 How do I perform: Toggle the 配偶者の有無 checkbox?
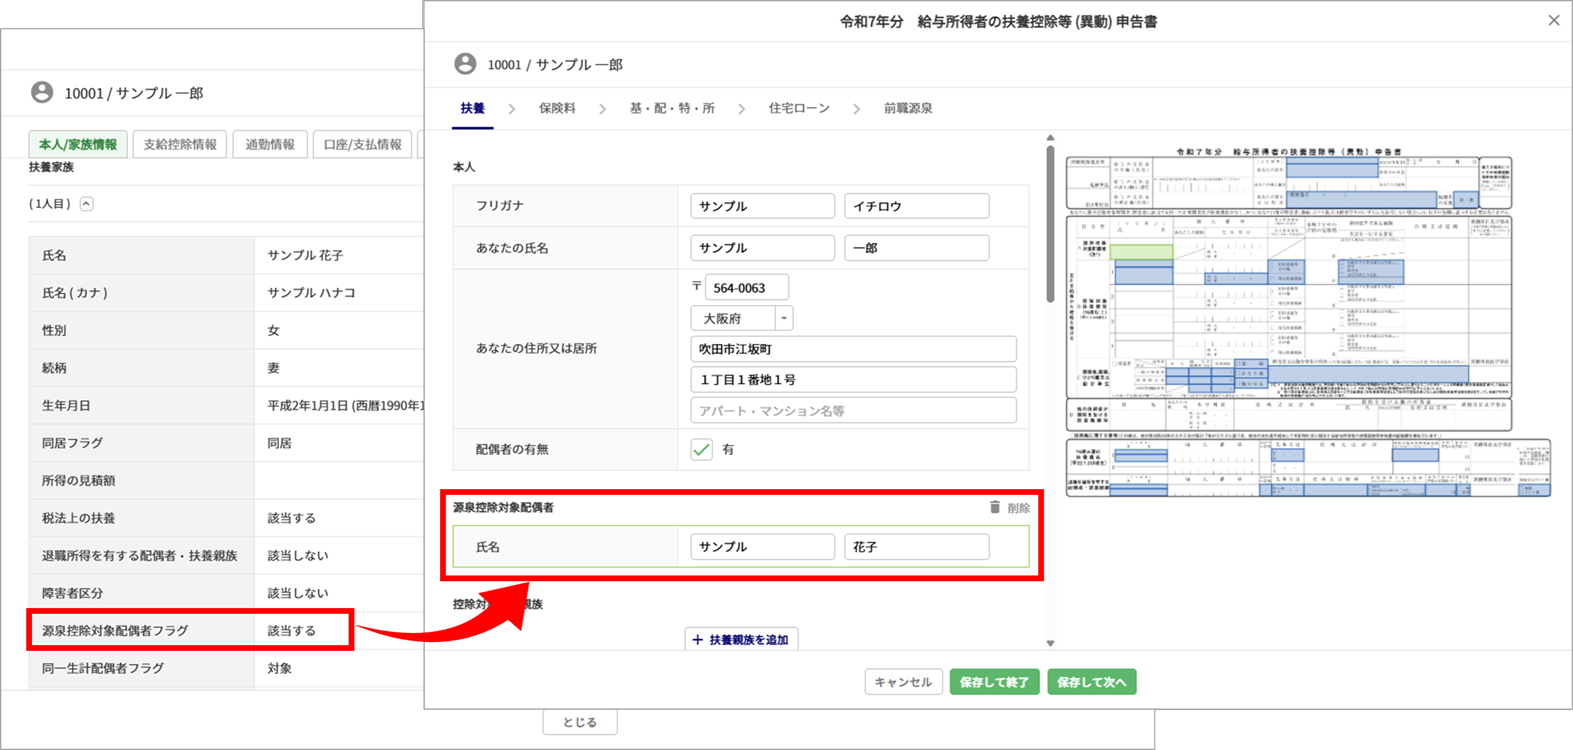point(702,449)
